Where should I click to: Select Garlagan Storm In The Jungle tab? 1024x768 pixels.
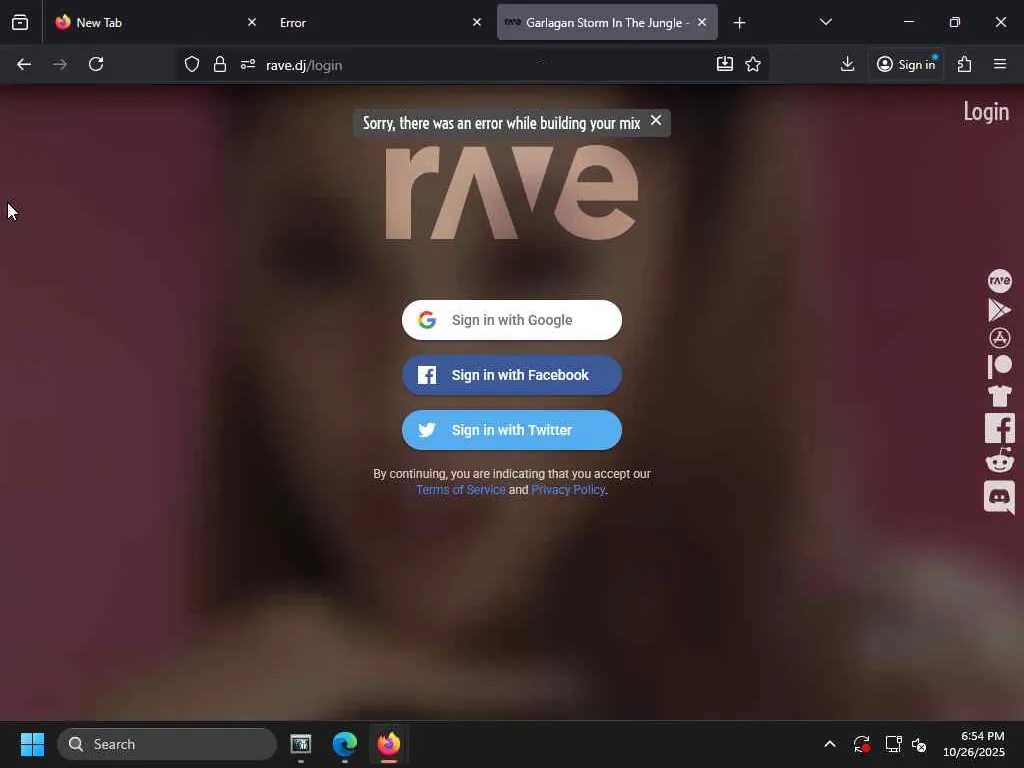pyautogui.click(x=607, y=22)
